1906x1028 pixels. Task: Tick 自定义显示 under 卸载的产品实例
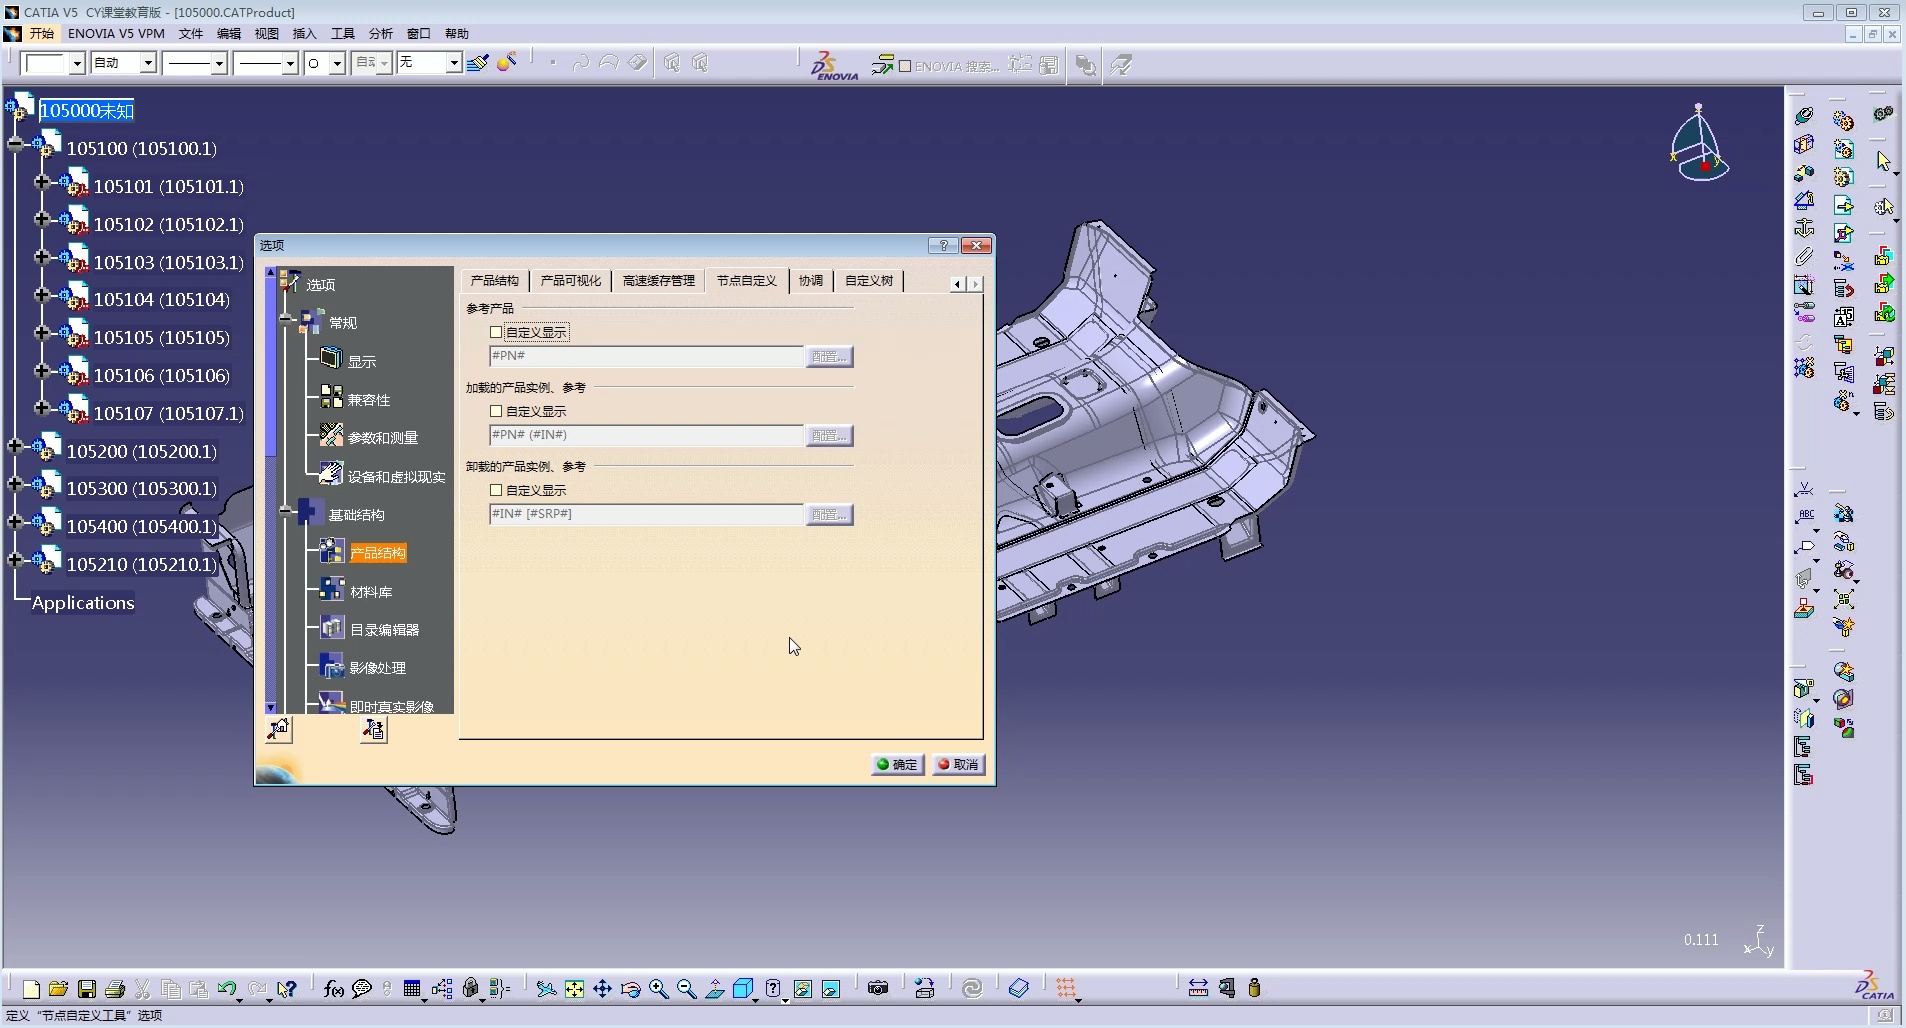click(496, 490)
